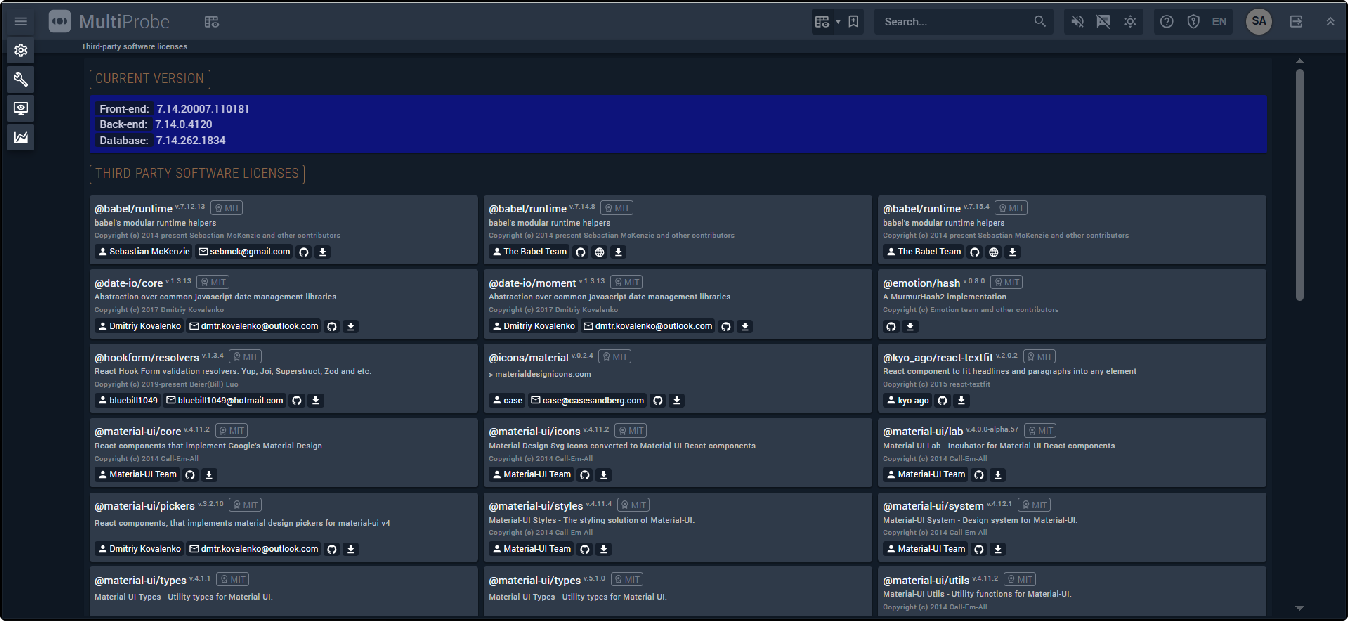This screenshot has height=621, width=1348.
Task: Click the security shield icon
Action: [x=1193, y=21]
